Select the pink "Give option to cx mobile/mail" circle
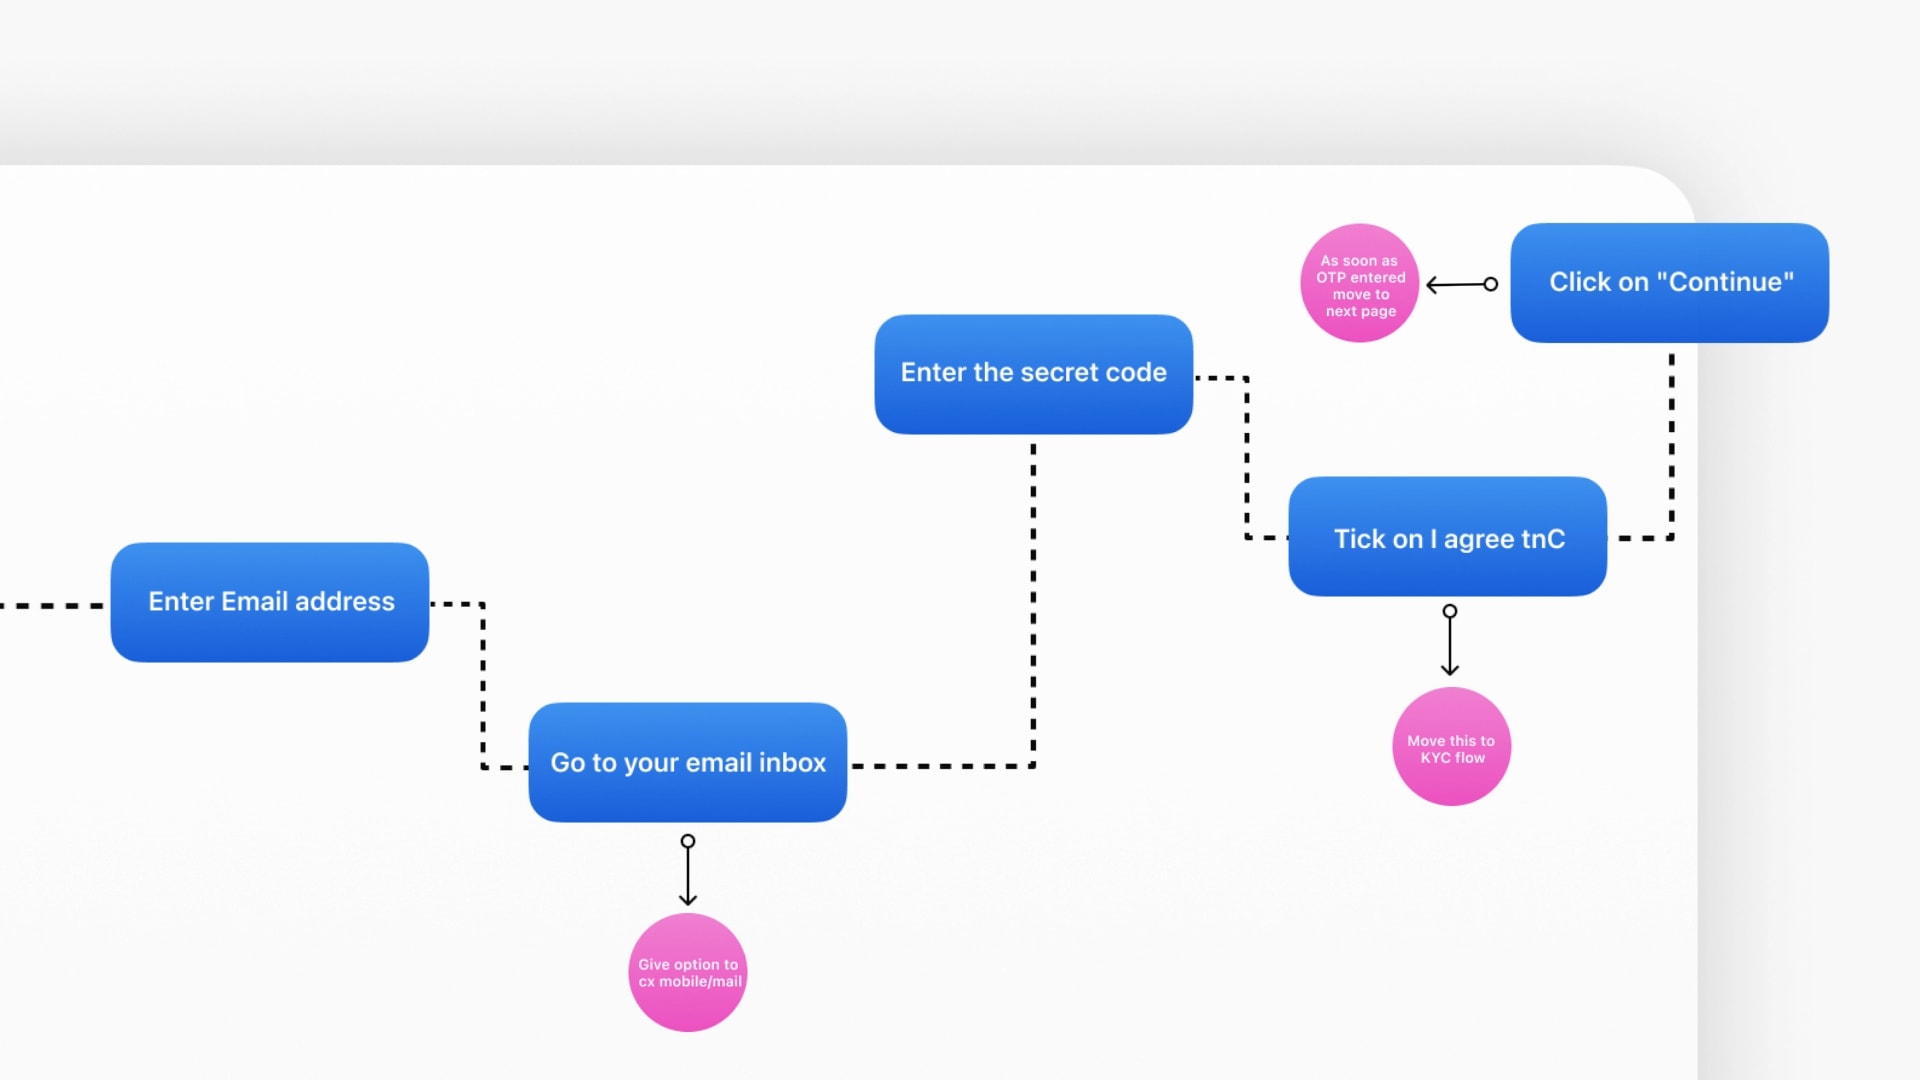Screen dimensions: 1920x1080 [x=688, y=972]
